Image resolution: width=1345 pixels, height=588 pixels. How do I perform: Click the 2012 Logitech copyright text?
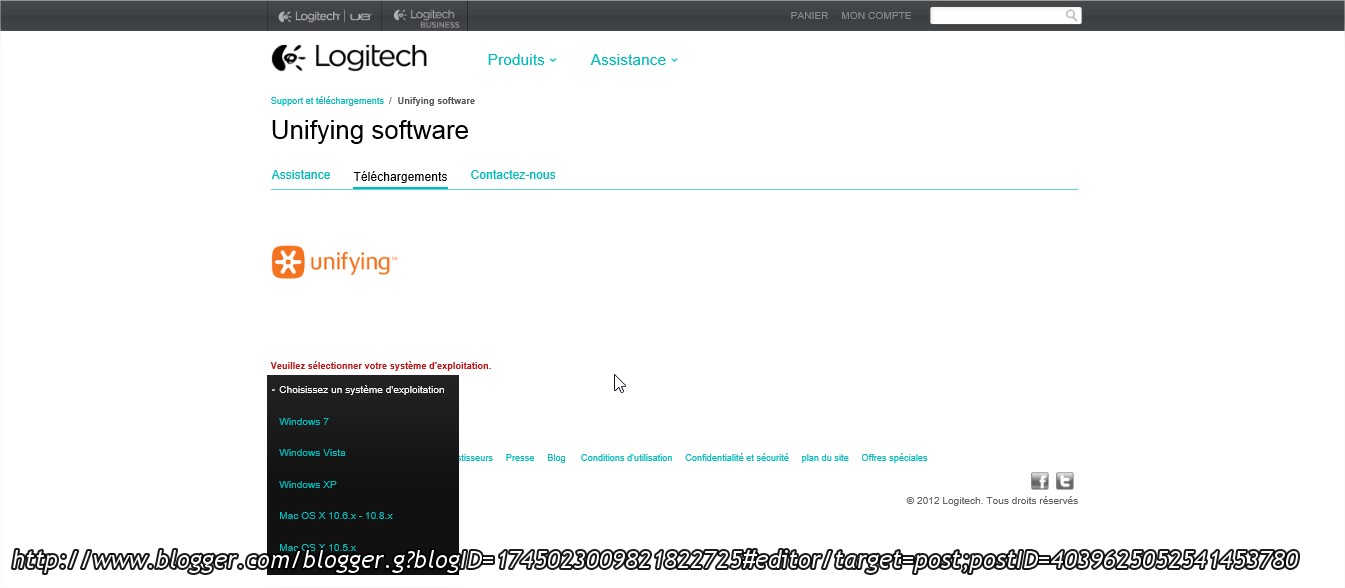pyautogui.click(x=992, y=501)
